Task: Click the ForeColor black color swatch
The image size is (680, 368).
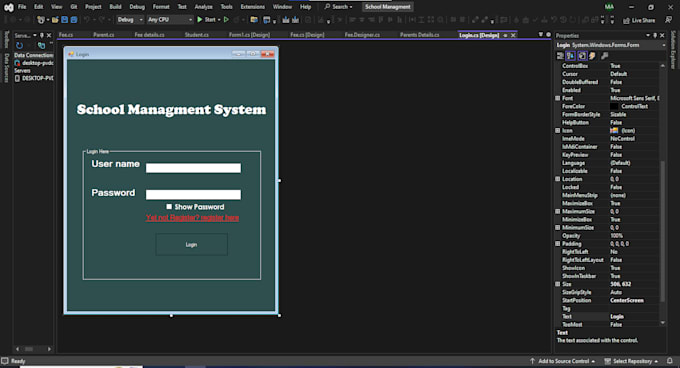Action: pyautogui.click(x=614, y=106)
